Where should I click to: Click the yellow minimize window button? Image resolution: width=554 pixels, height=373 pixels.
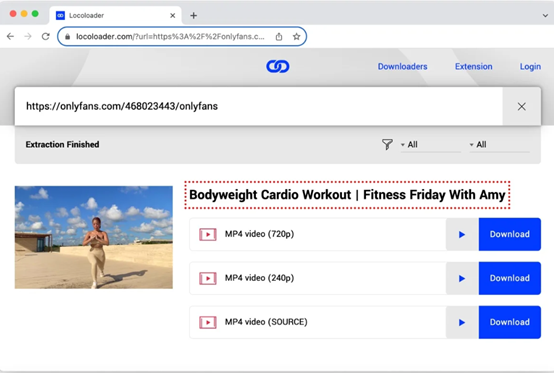pyautogui.click(x=24, y=13)
